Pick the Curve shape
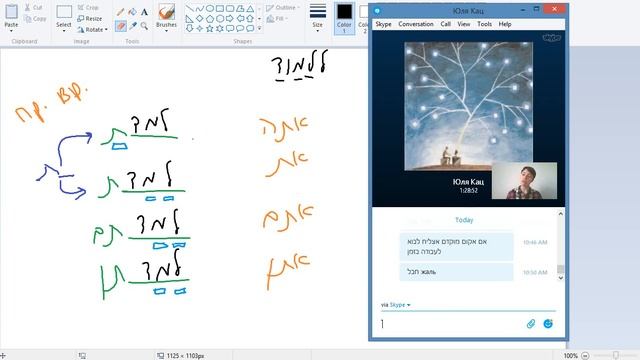640x360 pixels. tap(200, 8)
